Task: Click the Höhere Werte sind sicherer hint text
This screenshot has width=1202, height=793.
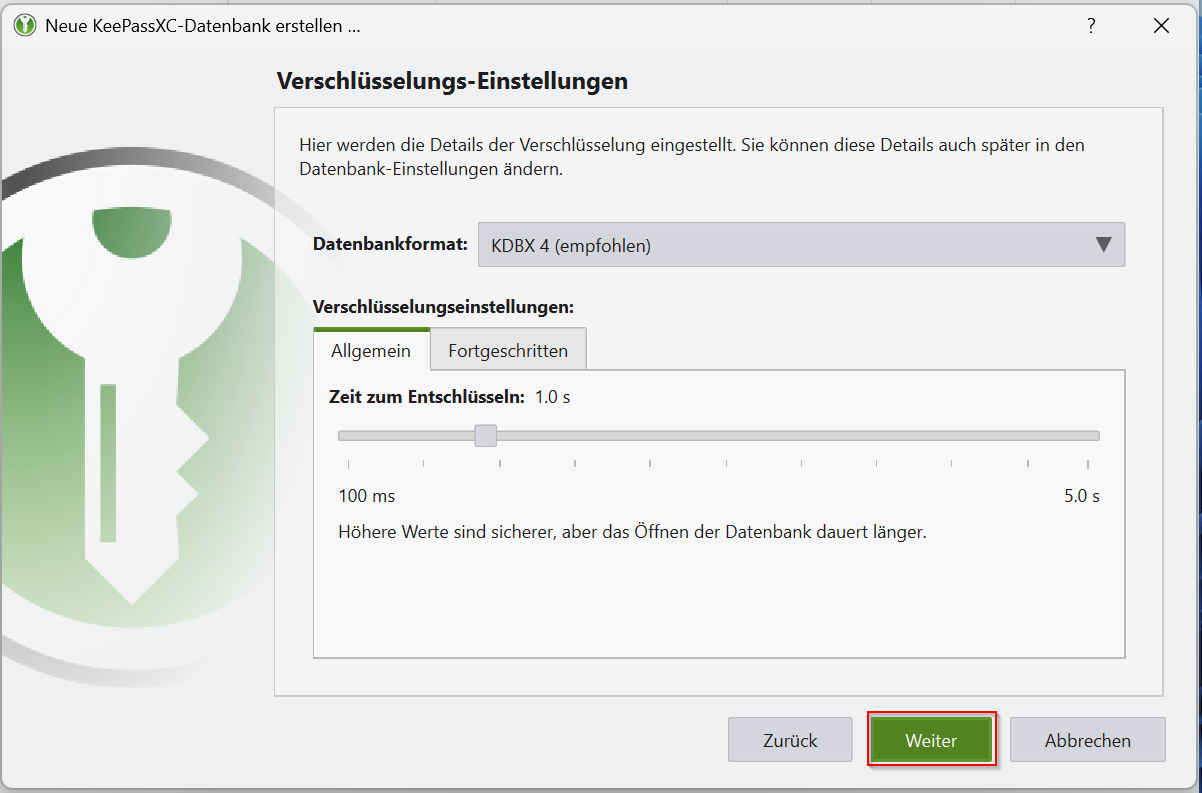Action: 632,532
